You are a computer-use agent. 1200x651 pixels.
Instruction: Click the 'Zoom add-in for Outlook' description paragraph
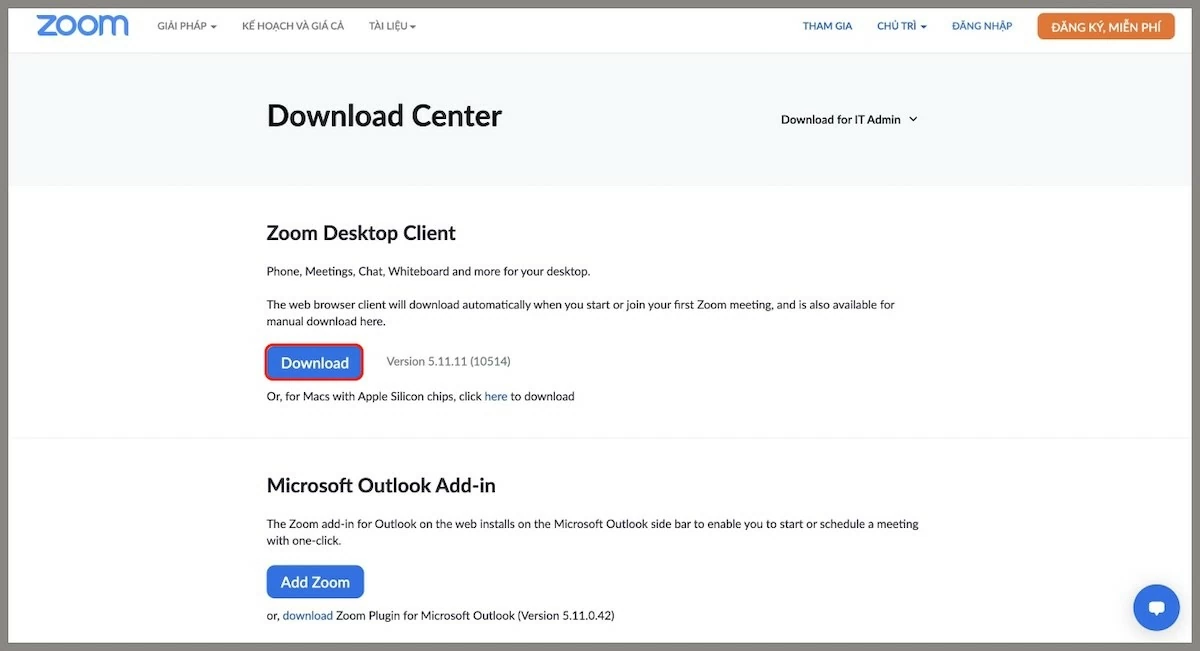(592, 532)
